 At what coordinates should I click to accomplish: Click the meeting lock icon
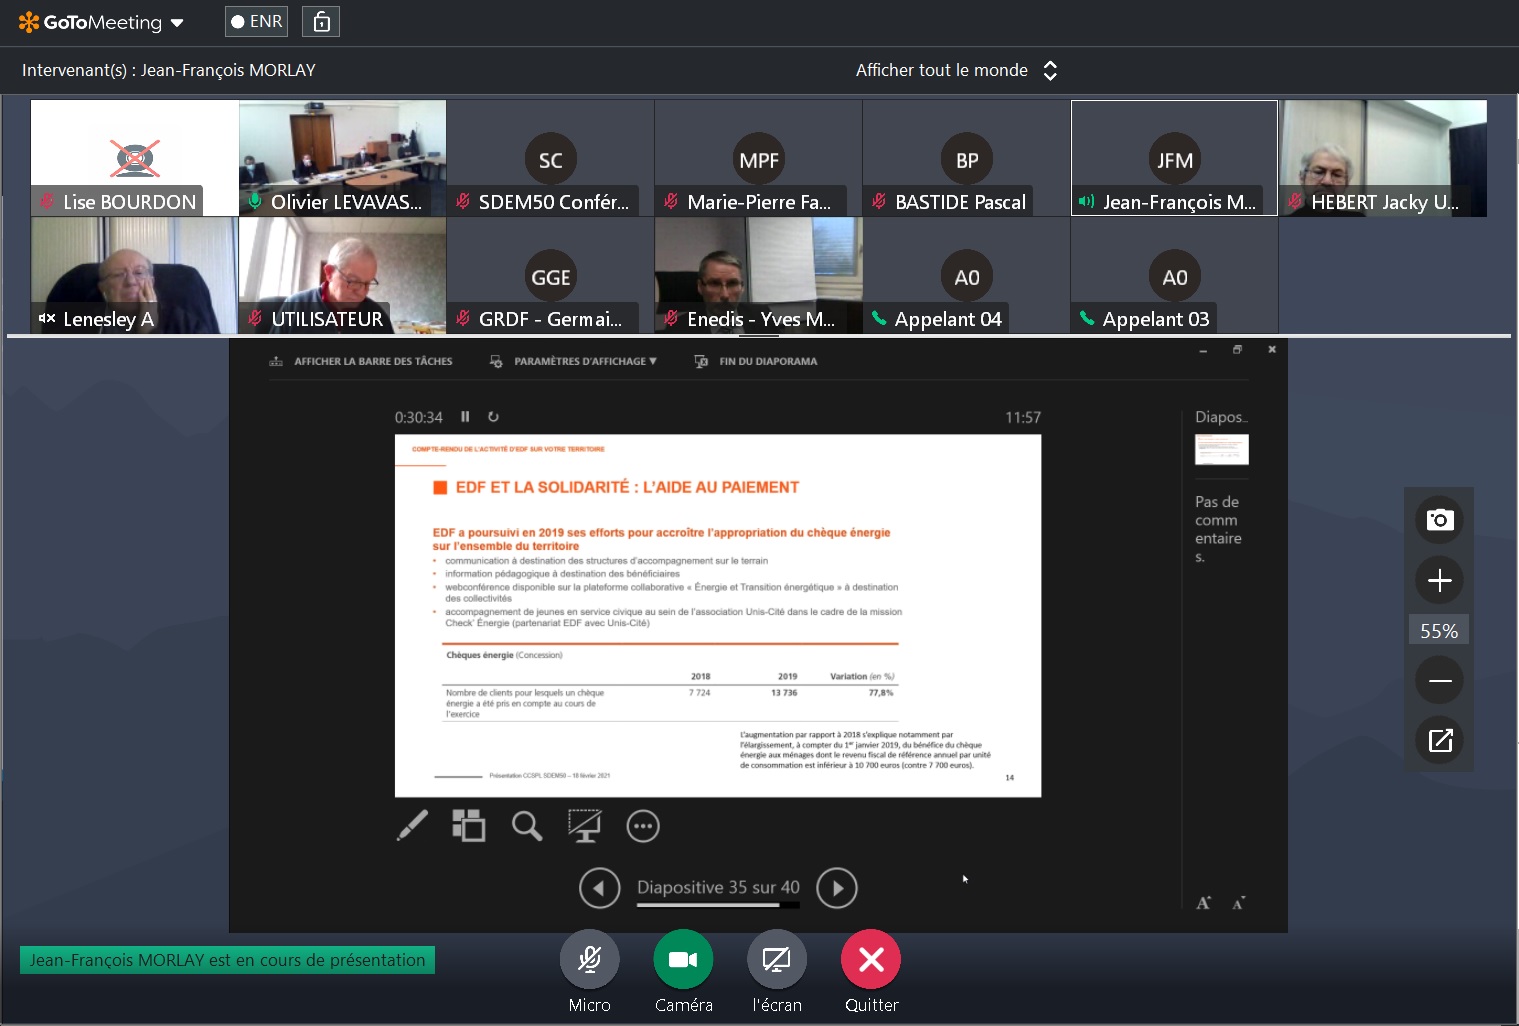(x=322, y=21)
